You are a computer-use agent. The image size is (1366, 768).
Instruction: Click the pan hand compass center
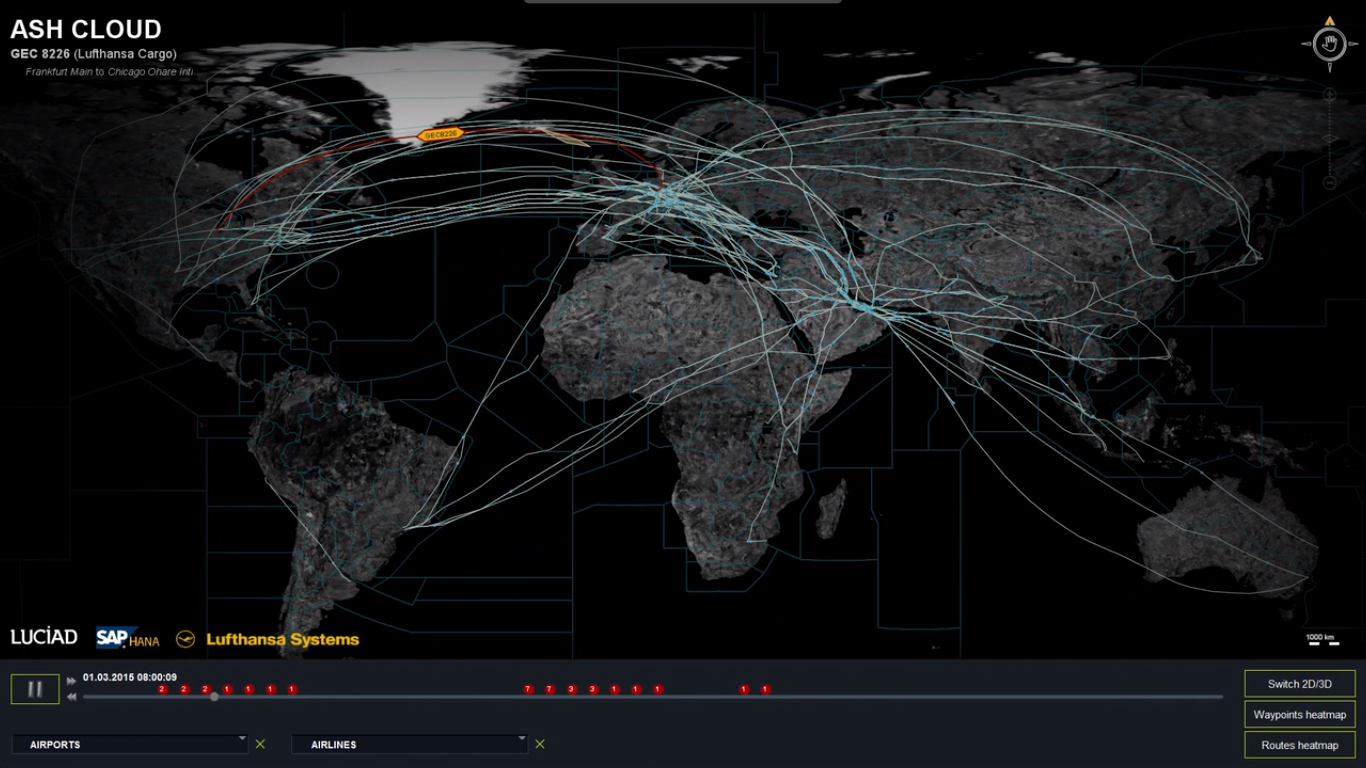click(x=1329, y=44)
